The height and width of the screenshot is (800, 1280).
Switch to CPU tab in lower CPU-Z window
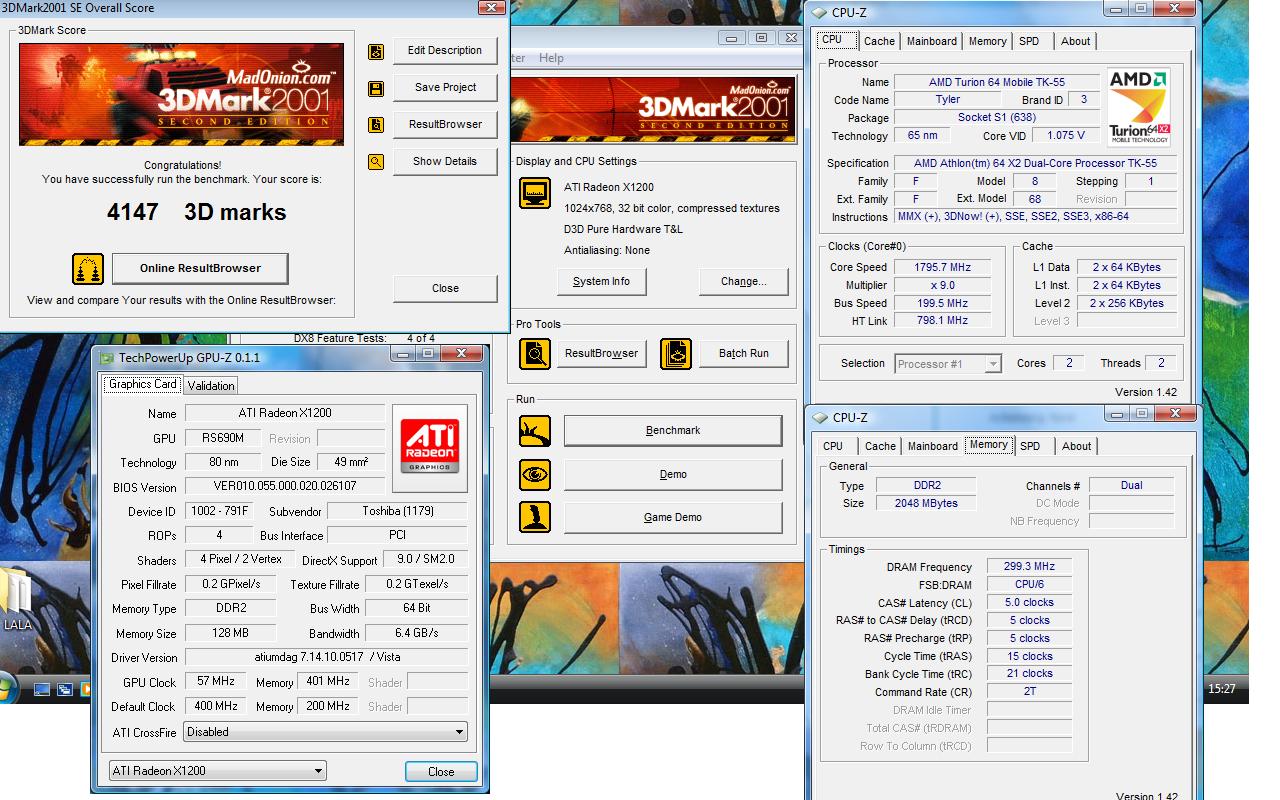click(833, 446)
